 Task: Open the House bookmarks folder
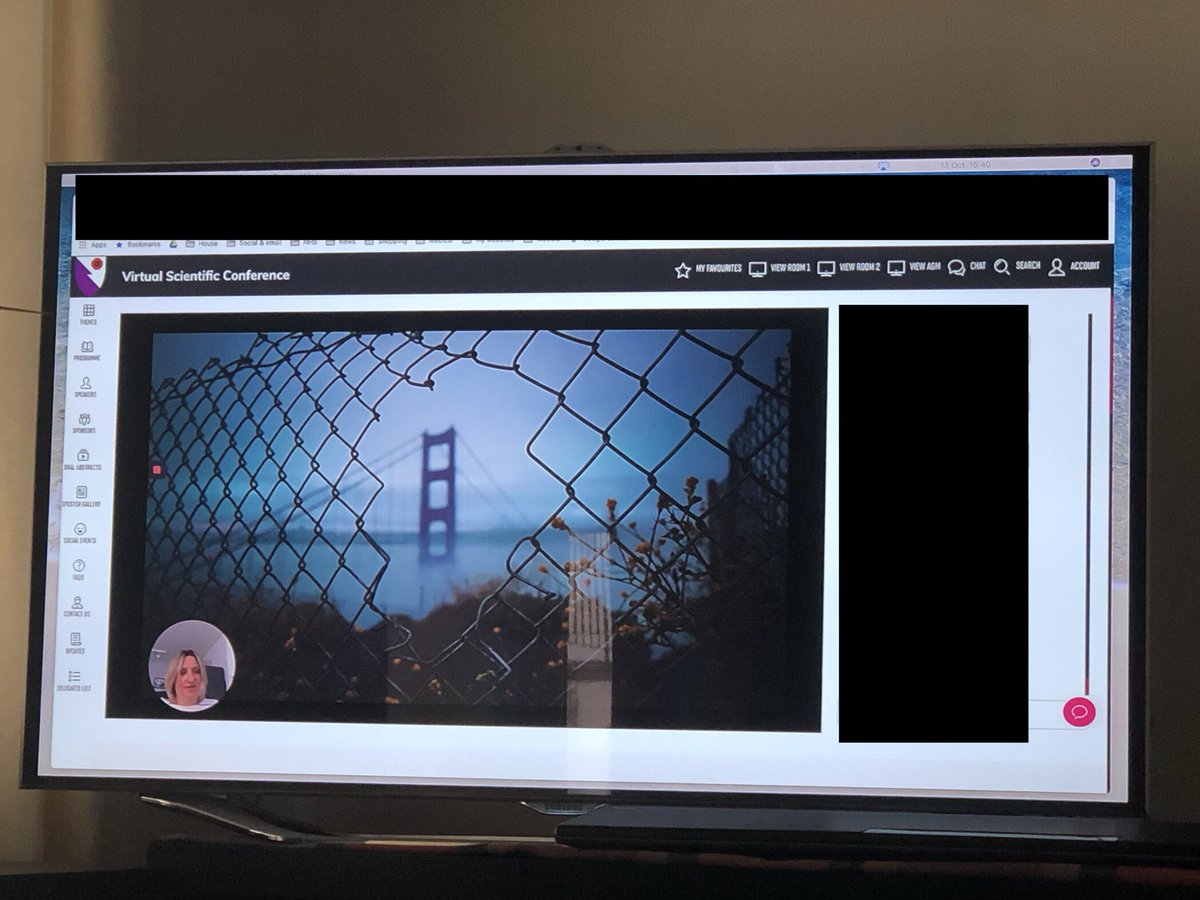click(x=201, y=243)
